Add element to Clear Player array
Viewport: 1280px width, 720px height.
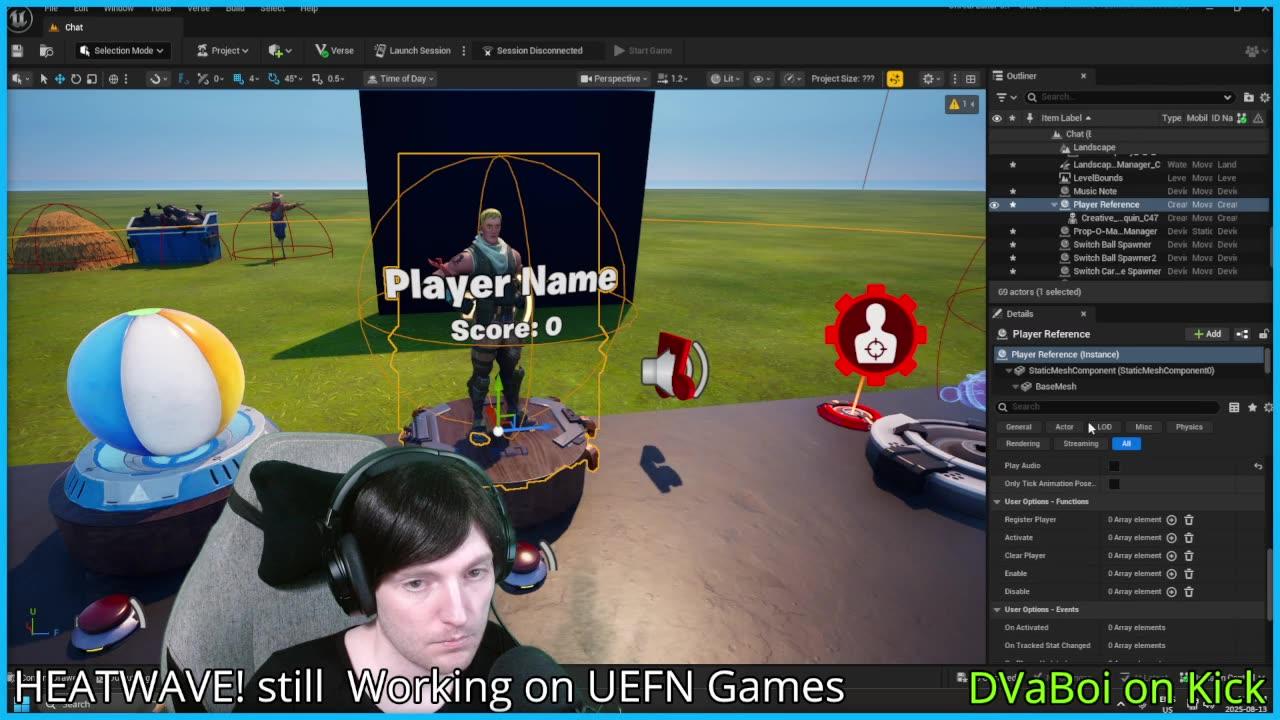(1171, 556)
